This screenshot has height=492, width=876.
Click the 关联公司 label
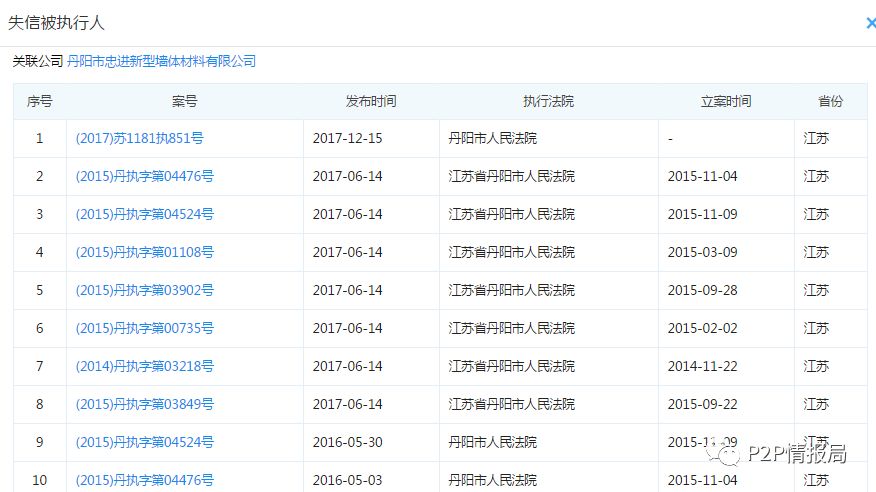[37, 61]
